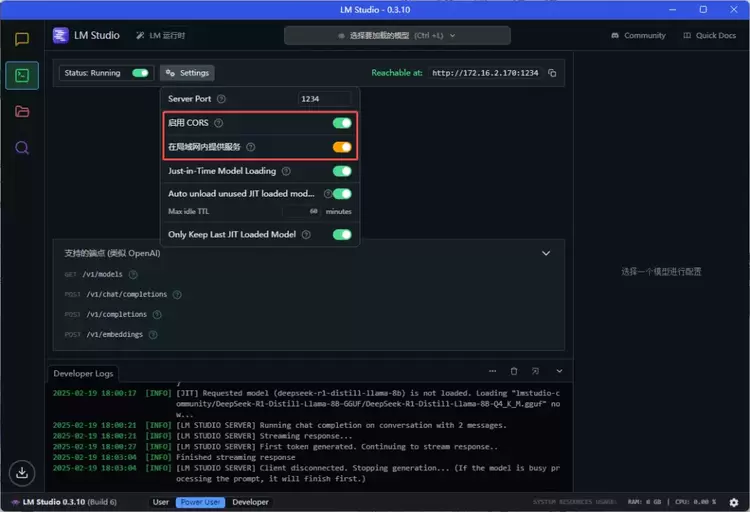Open the model selection dropdown at top
Screen dimensions: 750x512
(x=397, y=35)
